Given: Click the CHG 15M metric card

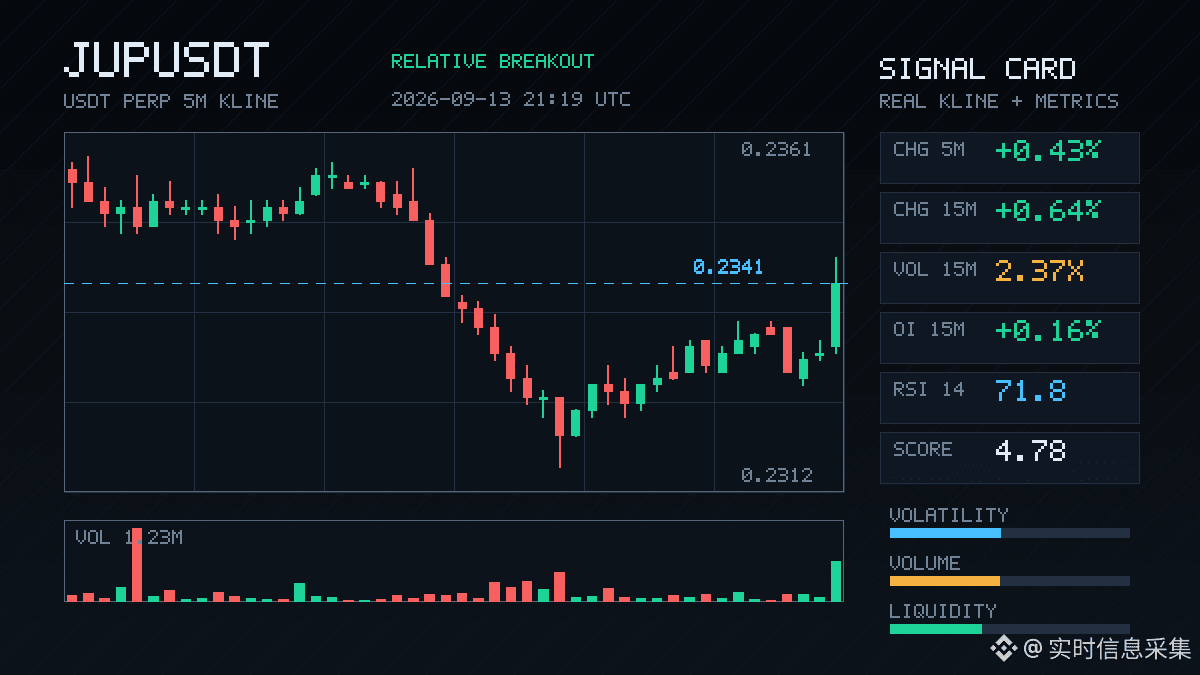Looking at the screenshot, I should (1009, 218).
